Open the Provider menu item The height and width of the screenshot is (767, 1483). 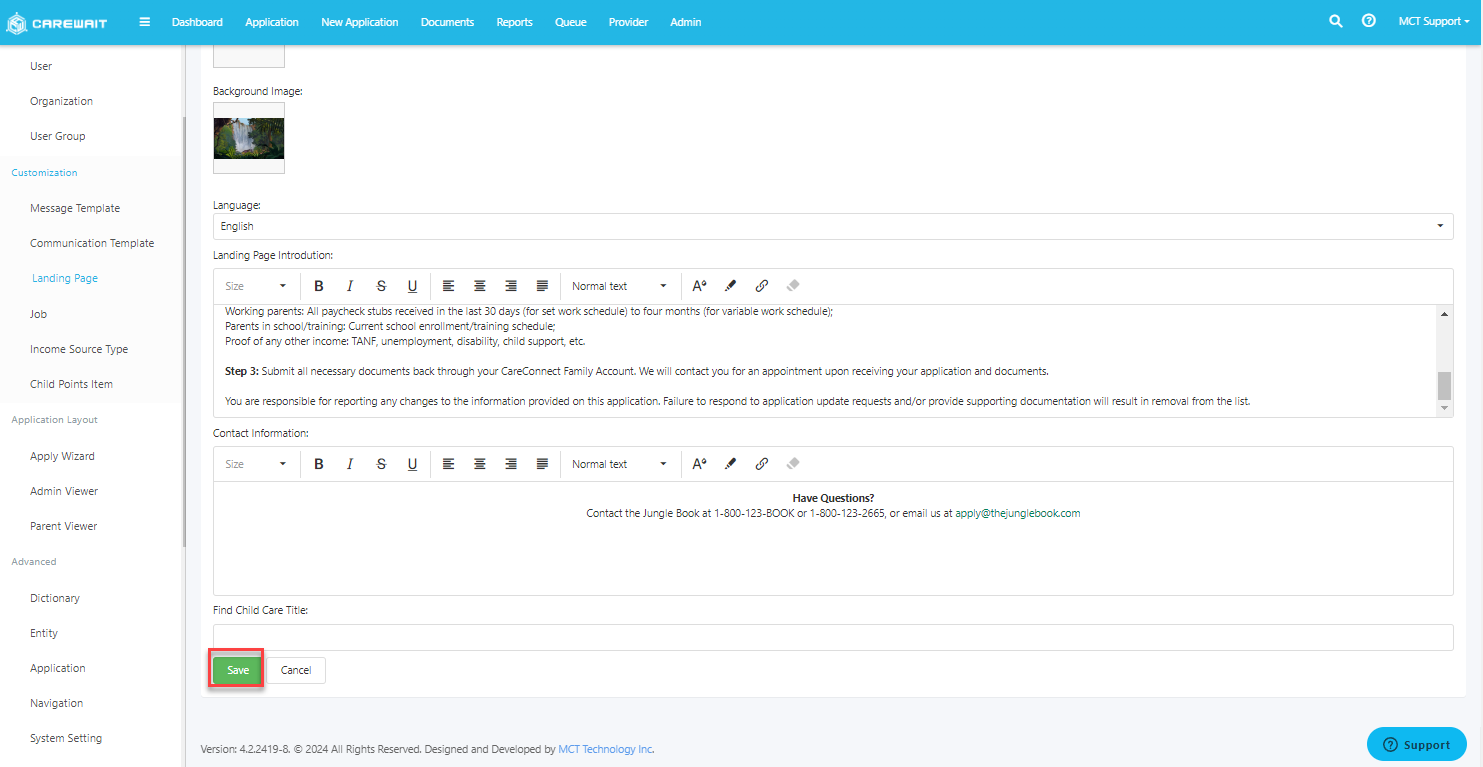pyautogui.click(x=628, y=22)
